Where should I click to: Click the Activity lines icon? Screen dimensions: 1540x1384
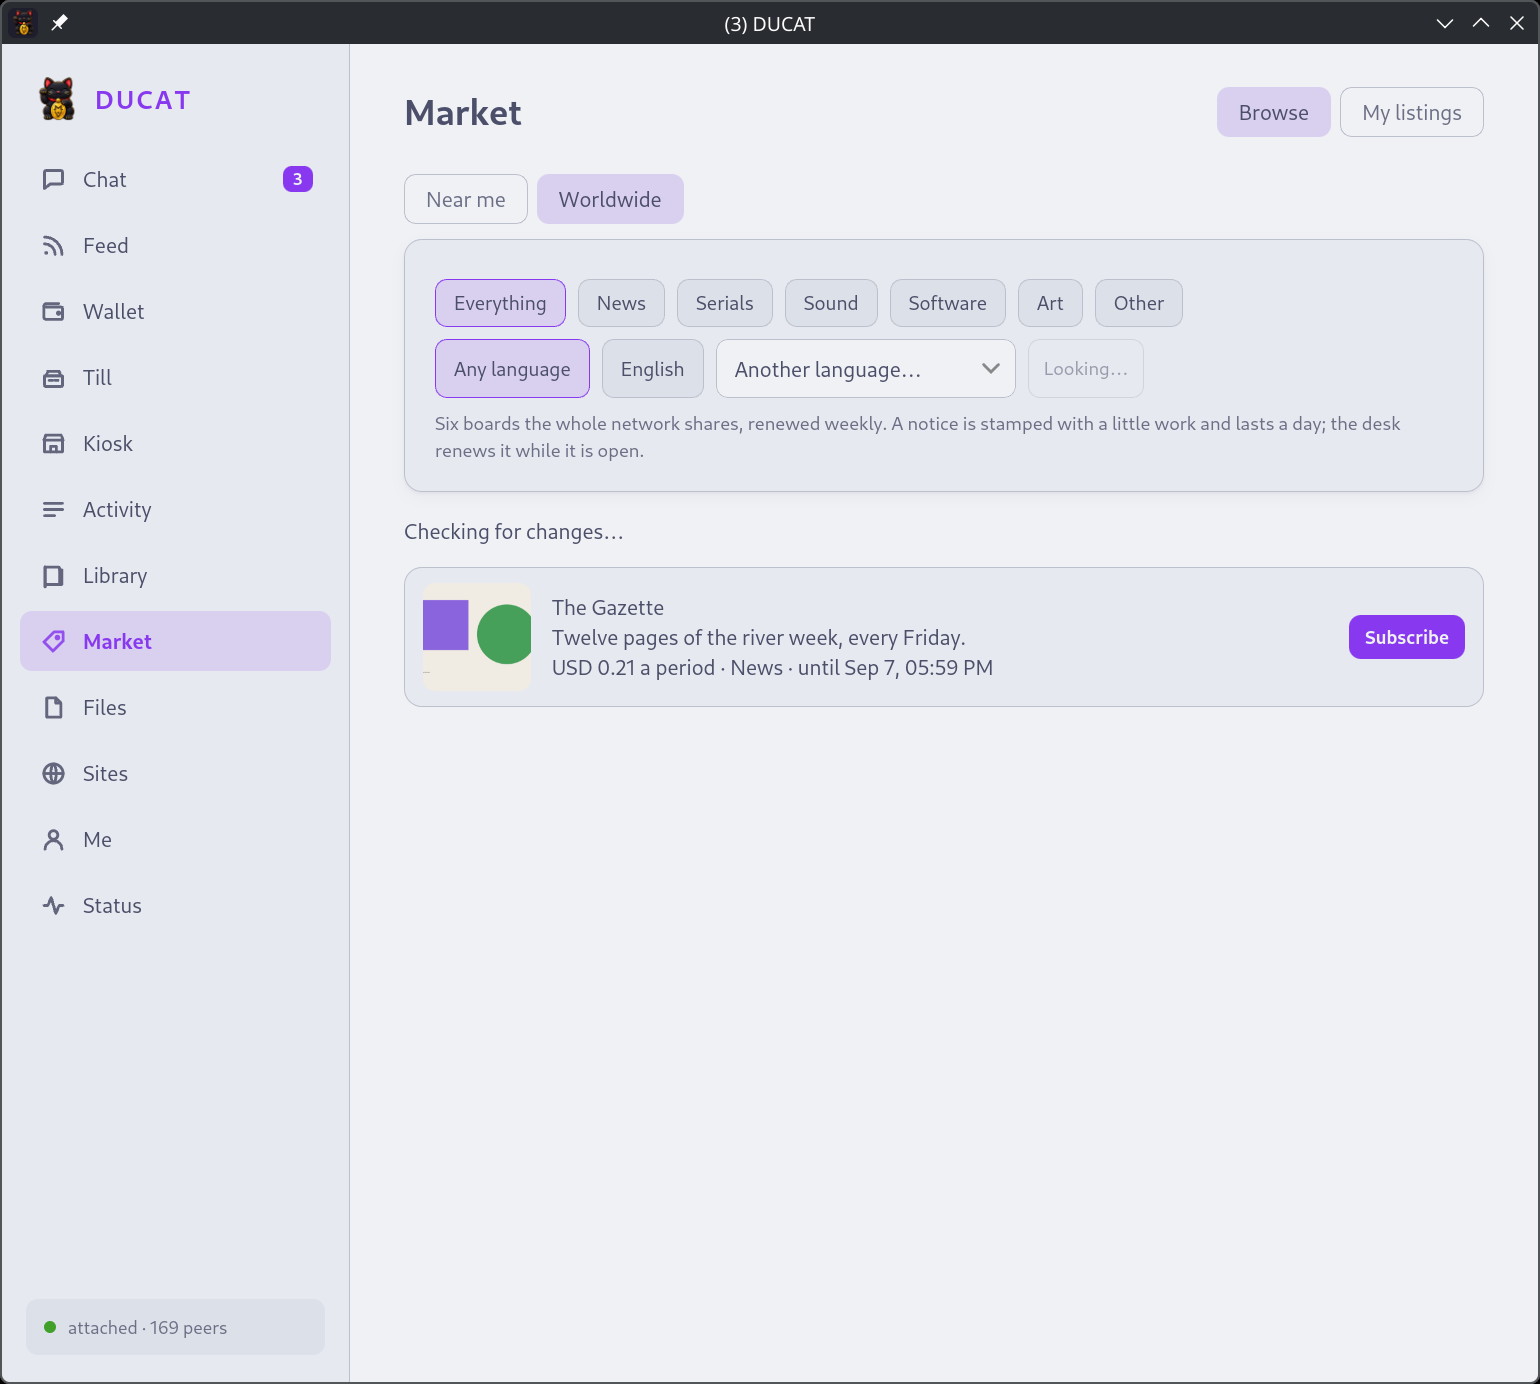54,510
